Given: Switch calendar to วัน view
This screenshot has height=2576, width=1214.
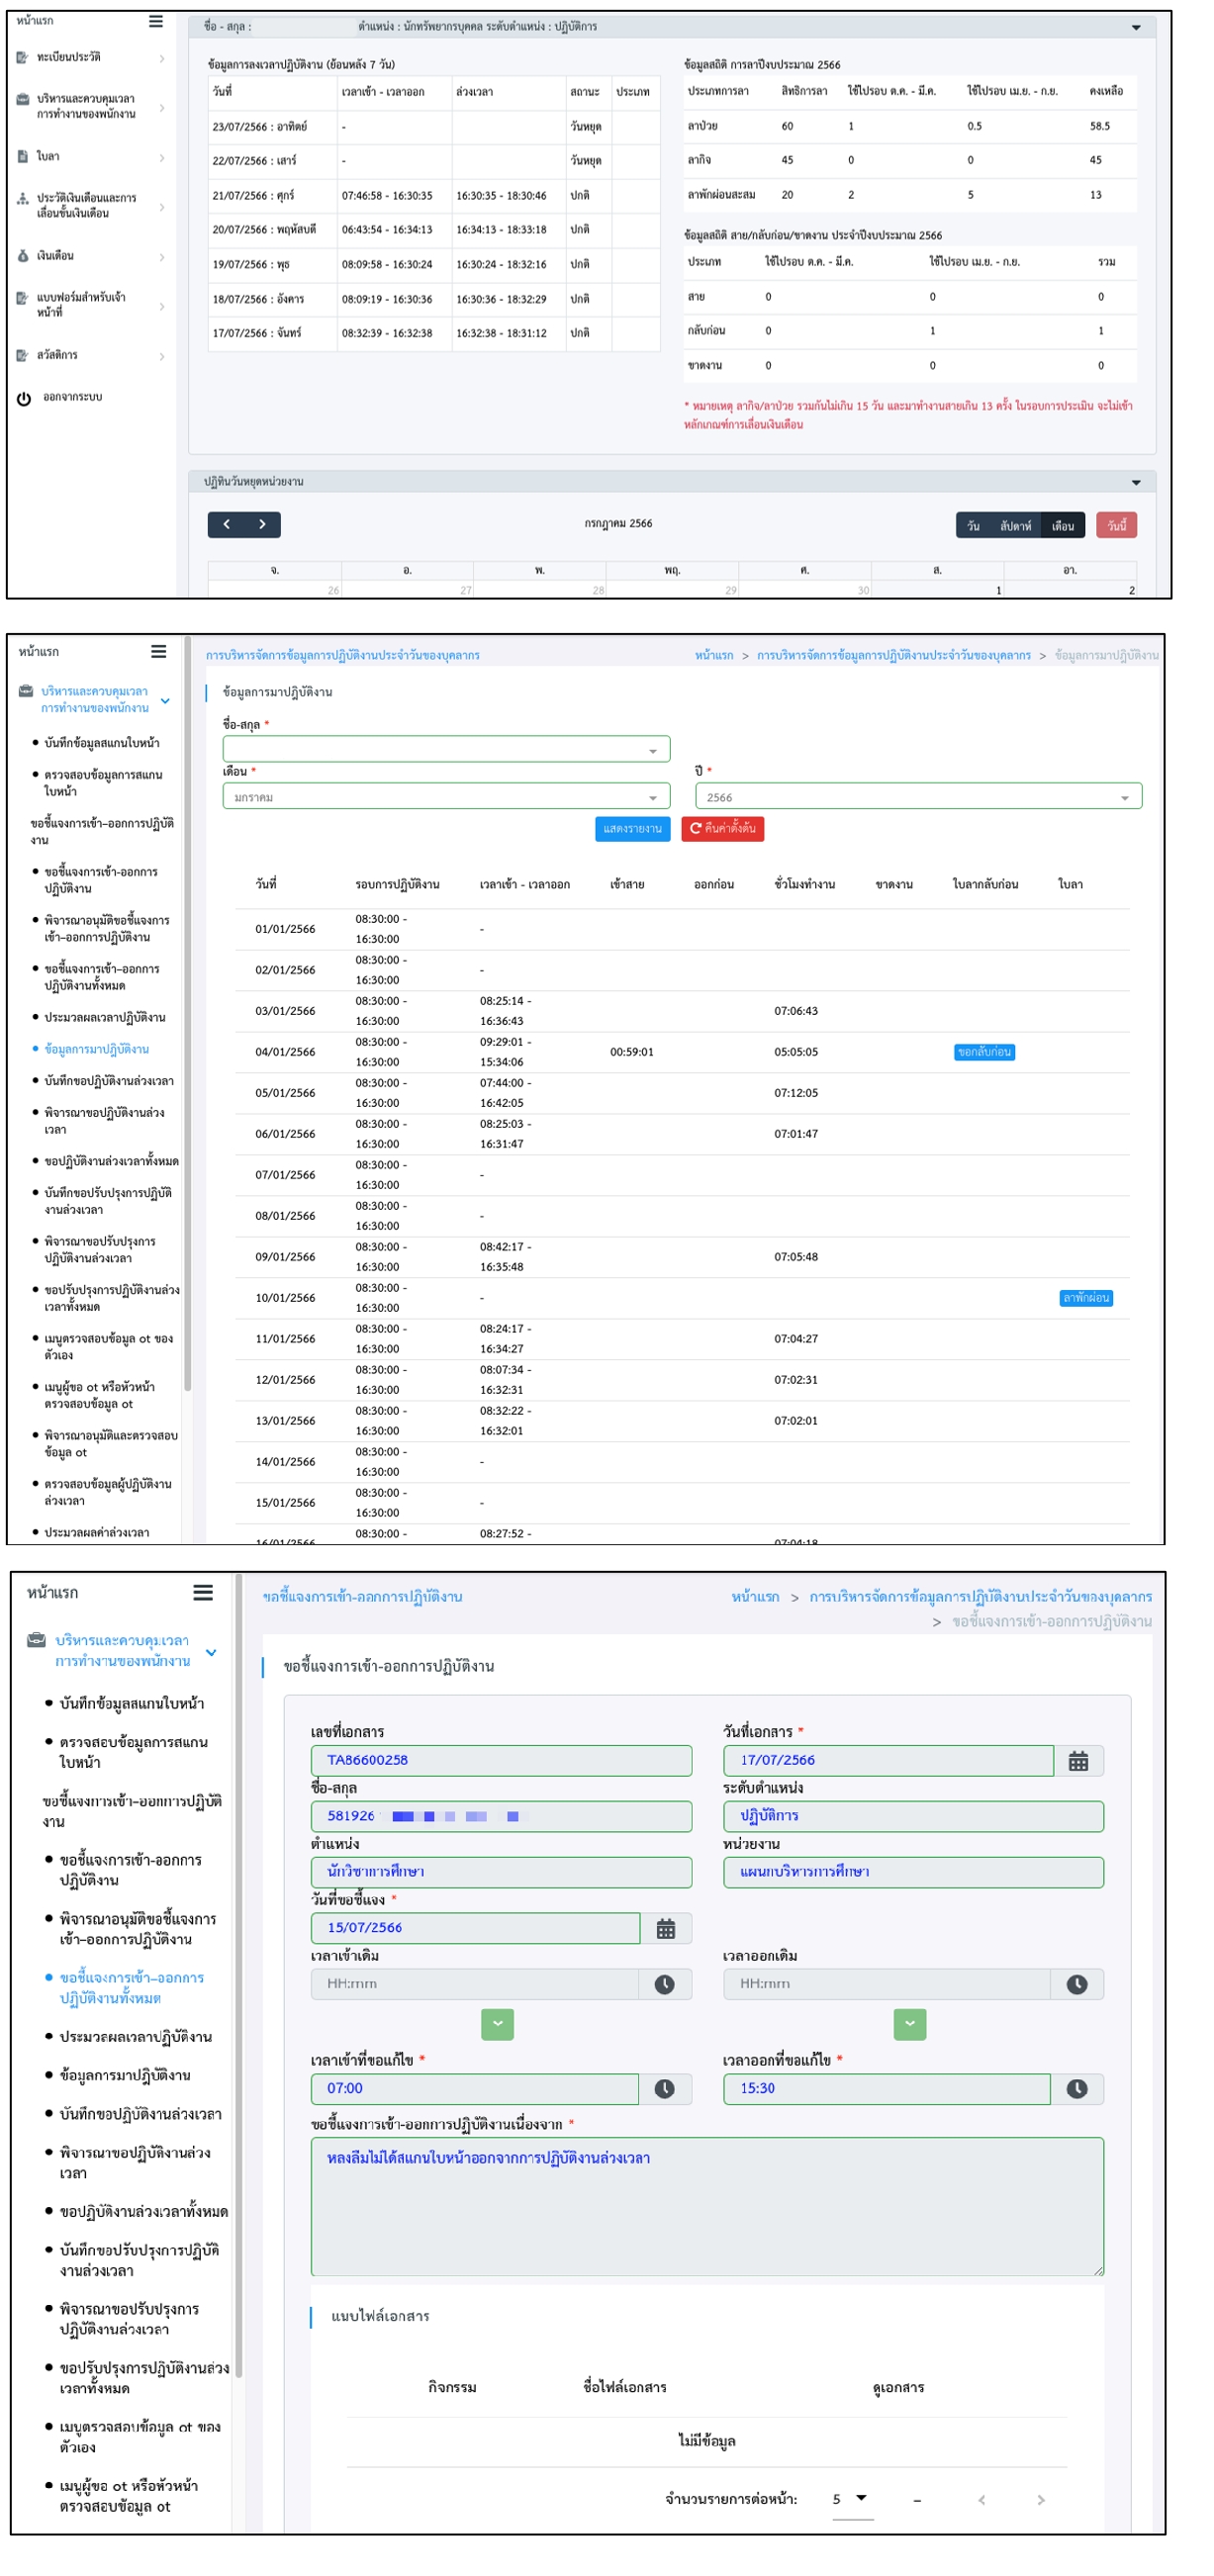Looking at the screenshot, I should click(x=973, y=526).
